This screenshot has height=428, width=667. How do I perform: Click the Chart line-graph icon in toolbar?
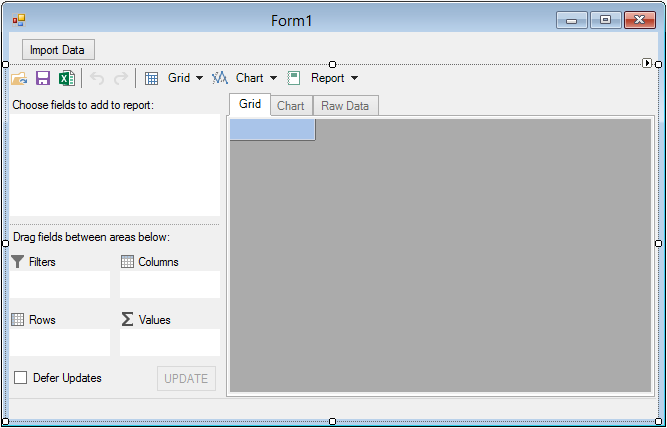click(x=220, y=78)
